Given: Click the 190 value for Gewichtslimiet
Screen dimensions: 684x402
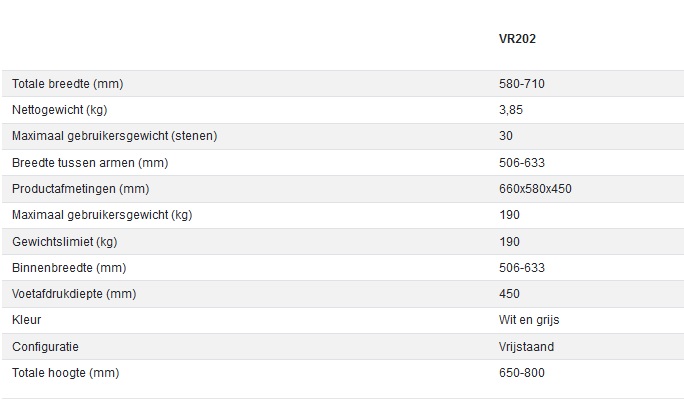Looking at the screenshot, I should click(509, 242).
